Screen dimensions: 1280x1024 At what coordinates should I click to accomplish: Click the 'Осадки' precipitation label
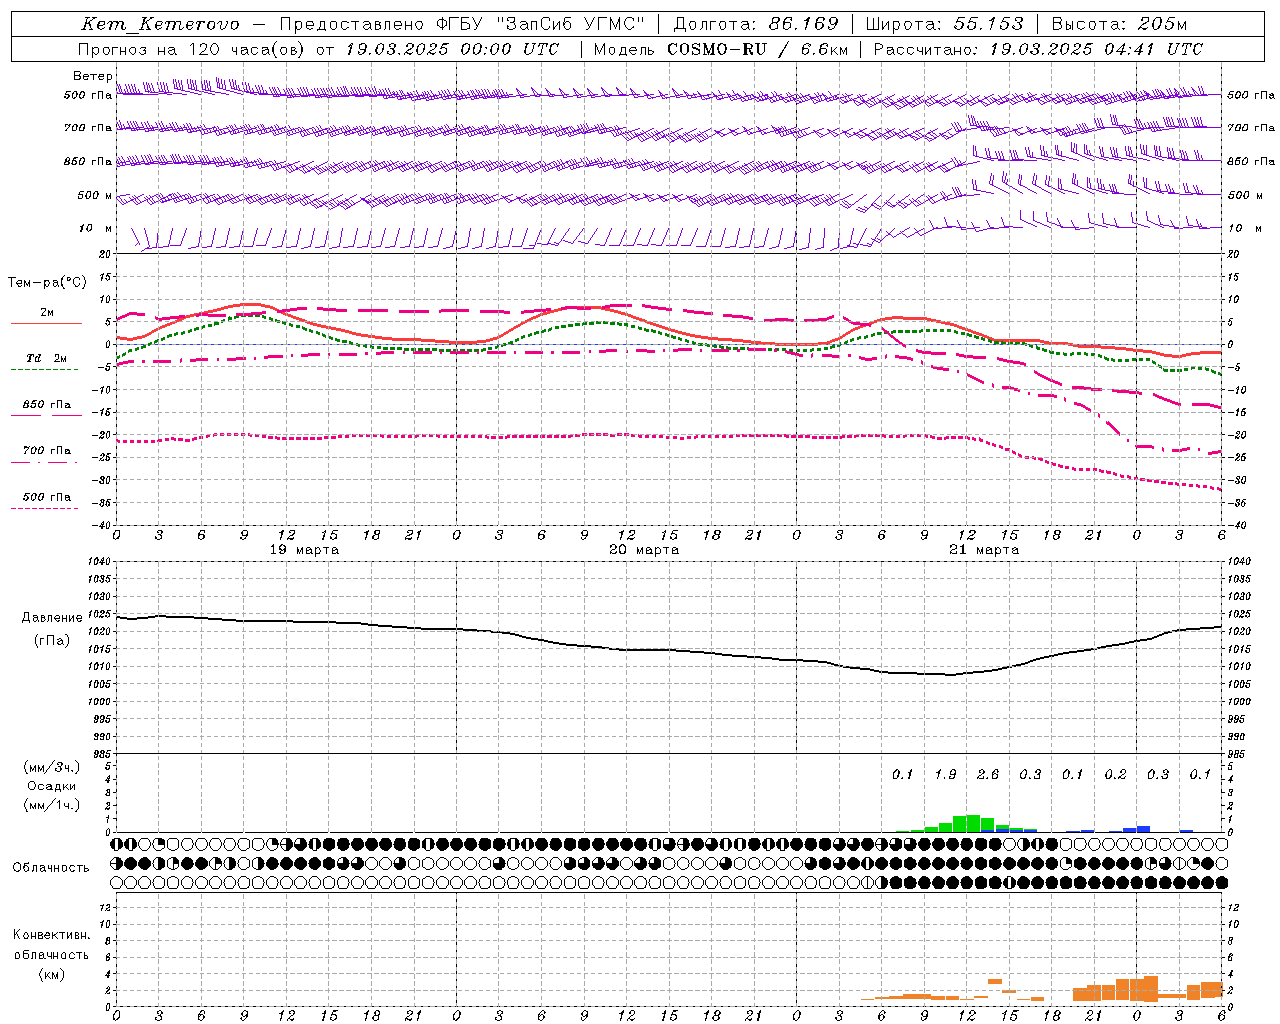coord(52,786)
